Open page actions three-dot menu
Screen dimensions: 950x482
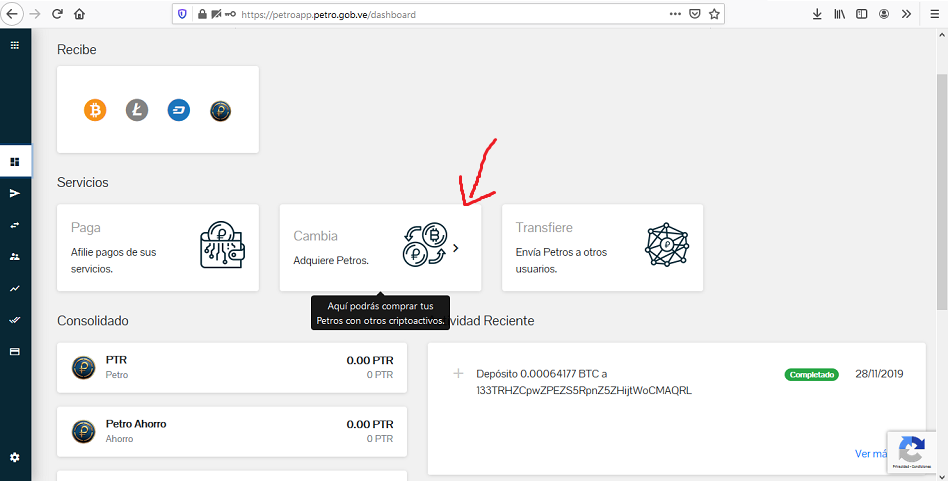[675, 14]
